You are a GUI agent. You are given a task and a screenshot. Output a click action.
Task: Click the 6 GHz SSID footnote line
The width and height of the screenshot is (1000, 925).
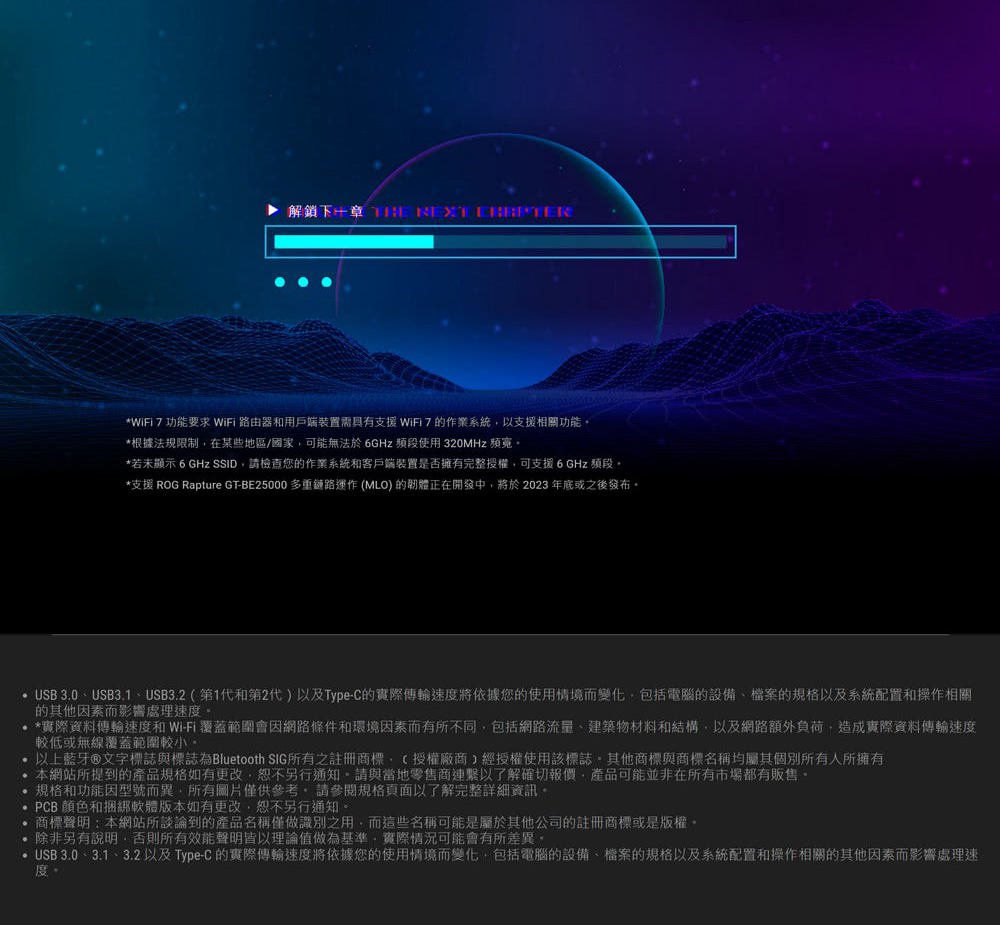pyautogui.click(x=375, y=464)
